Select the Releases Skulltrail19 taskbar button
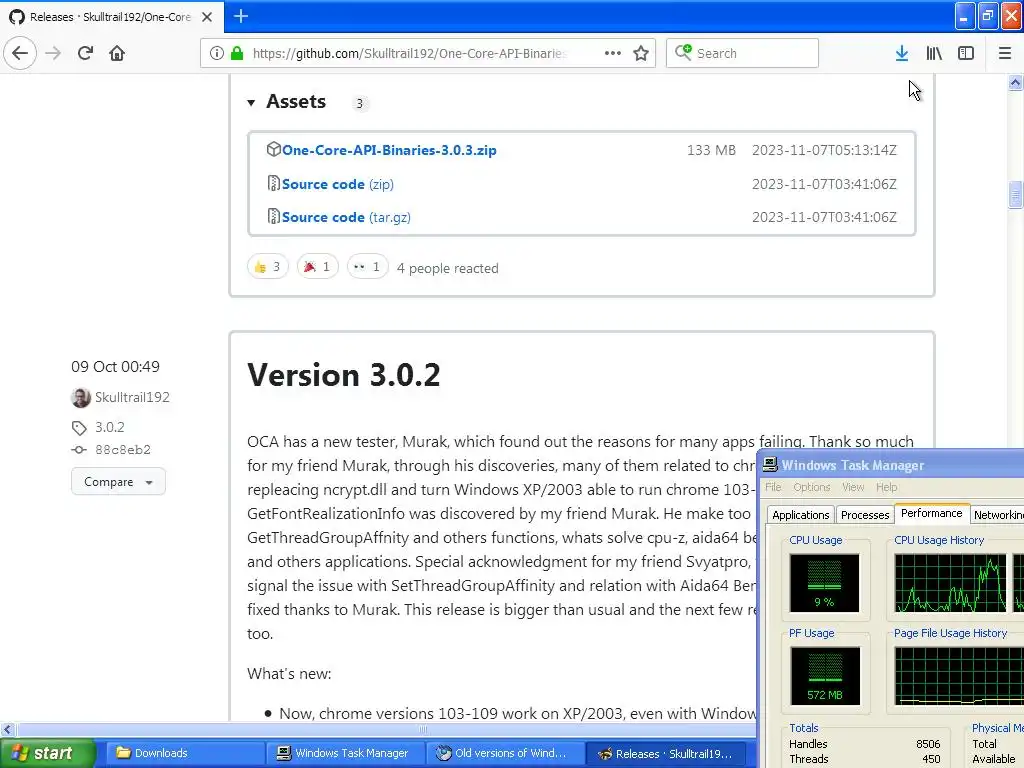Viewport: 1024px width, 768px height. [666, 753]
